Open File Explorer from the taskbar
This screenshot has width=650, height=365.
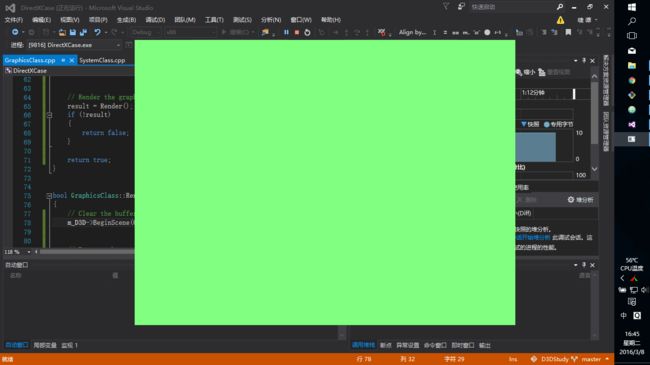coord(632,66)
